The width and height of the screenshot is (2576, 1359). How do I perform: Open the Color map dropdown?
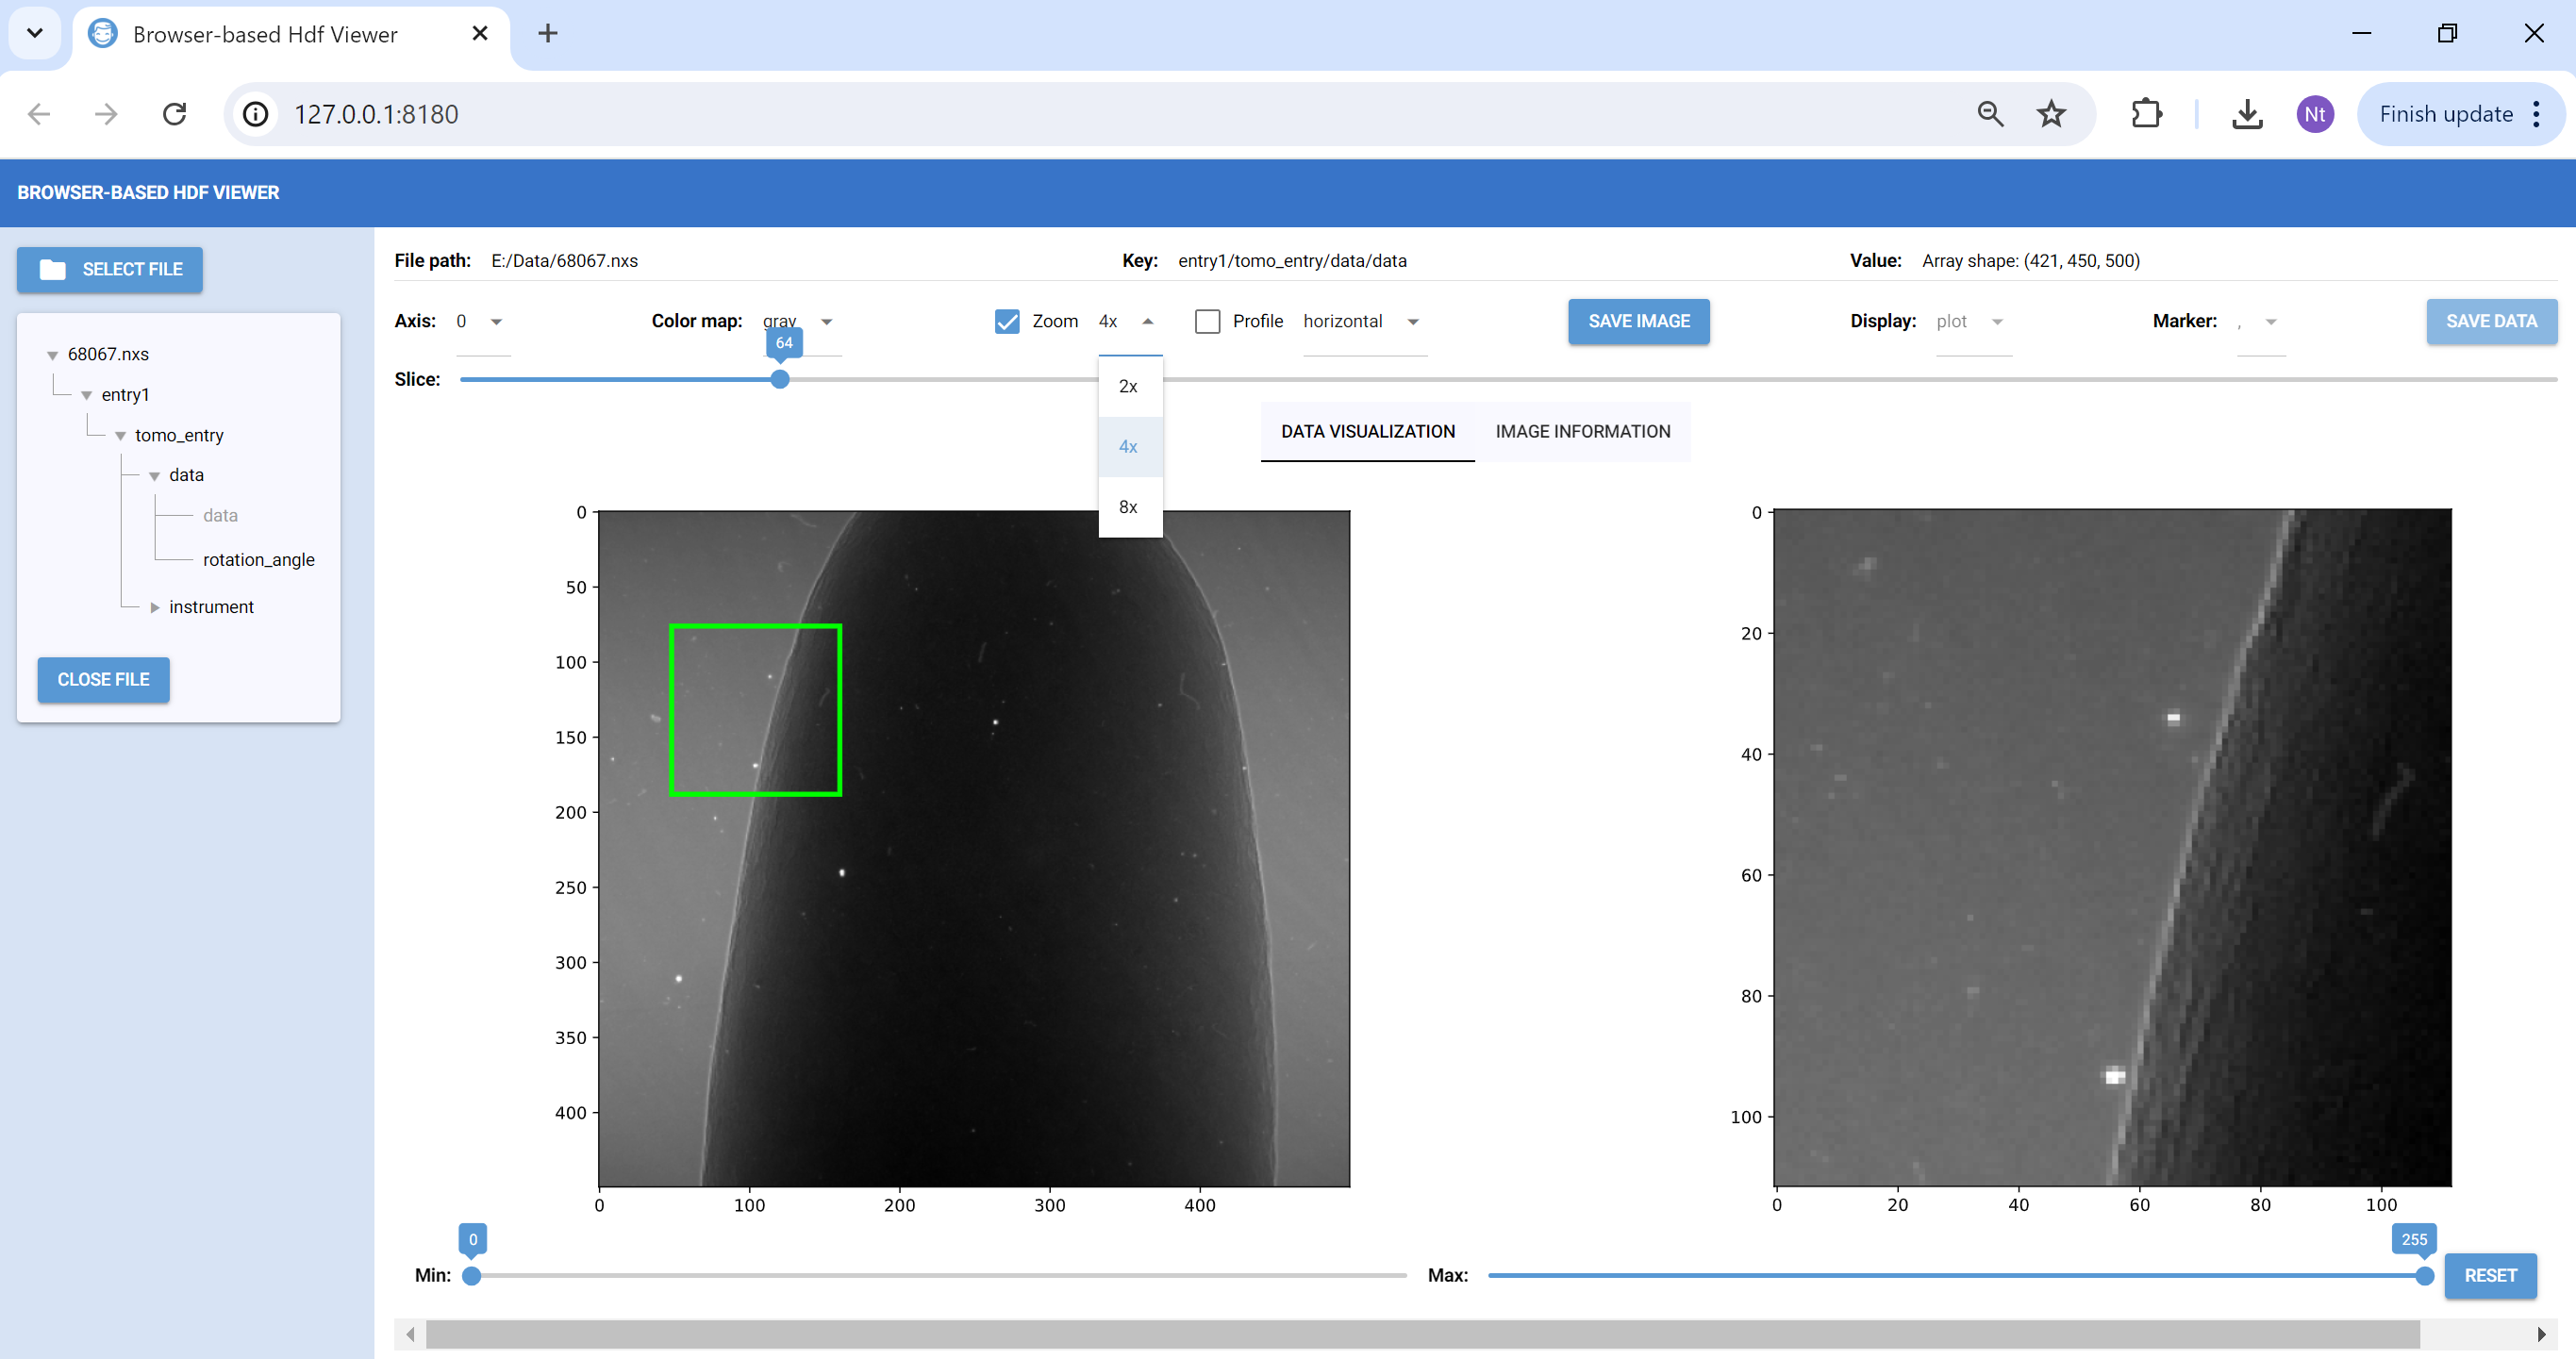tap(801, 321)
